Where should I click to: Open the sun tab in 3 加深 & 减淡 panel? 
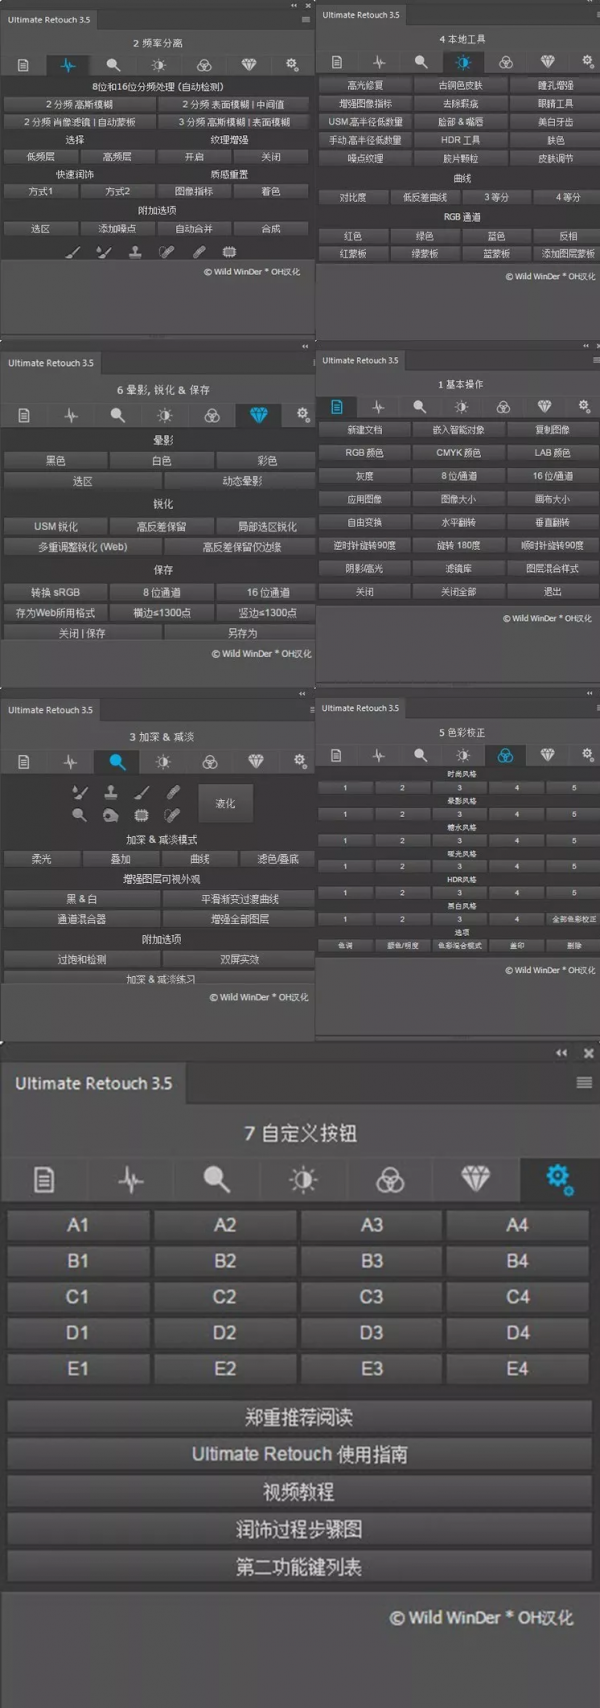pyautogui.click(x=163, y=762)
